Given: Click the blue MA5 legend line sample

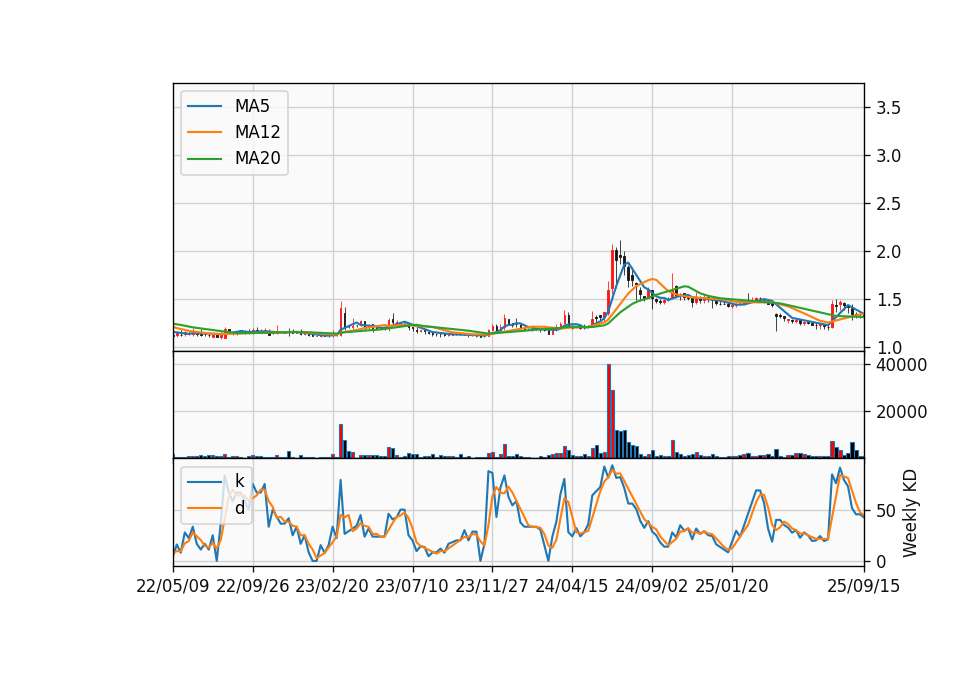Looking at the screenshot, I should pos(204,106).
